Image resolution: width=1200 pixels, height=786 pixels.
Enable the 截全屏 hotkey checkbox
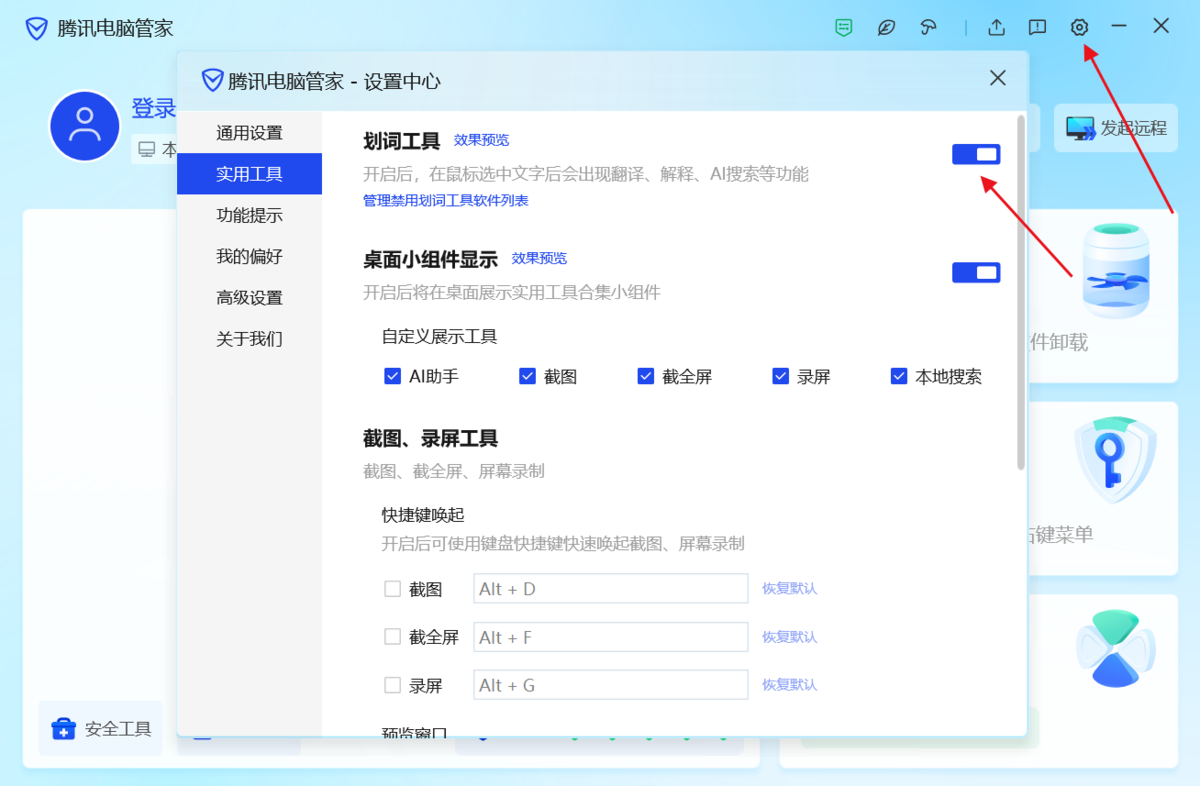[393, 637]
